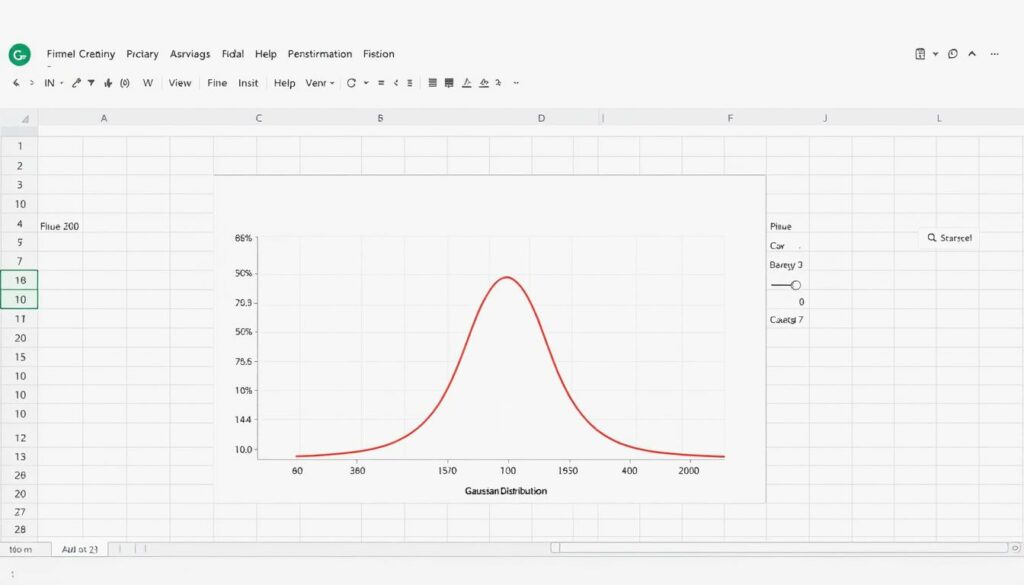Image resolution: width=1024 pixels, height=585 pixels.
Task: Click the select-all corner triangle
Action: (x=24, y=119)
